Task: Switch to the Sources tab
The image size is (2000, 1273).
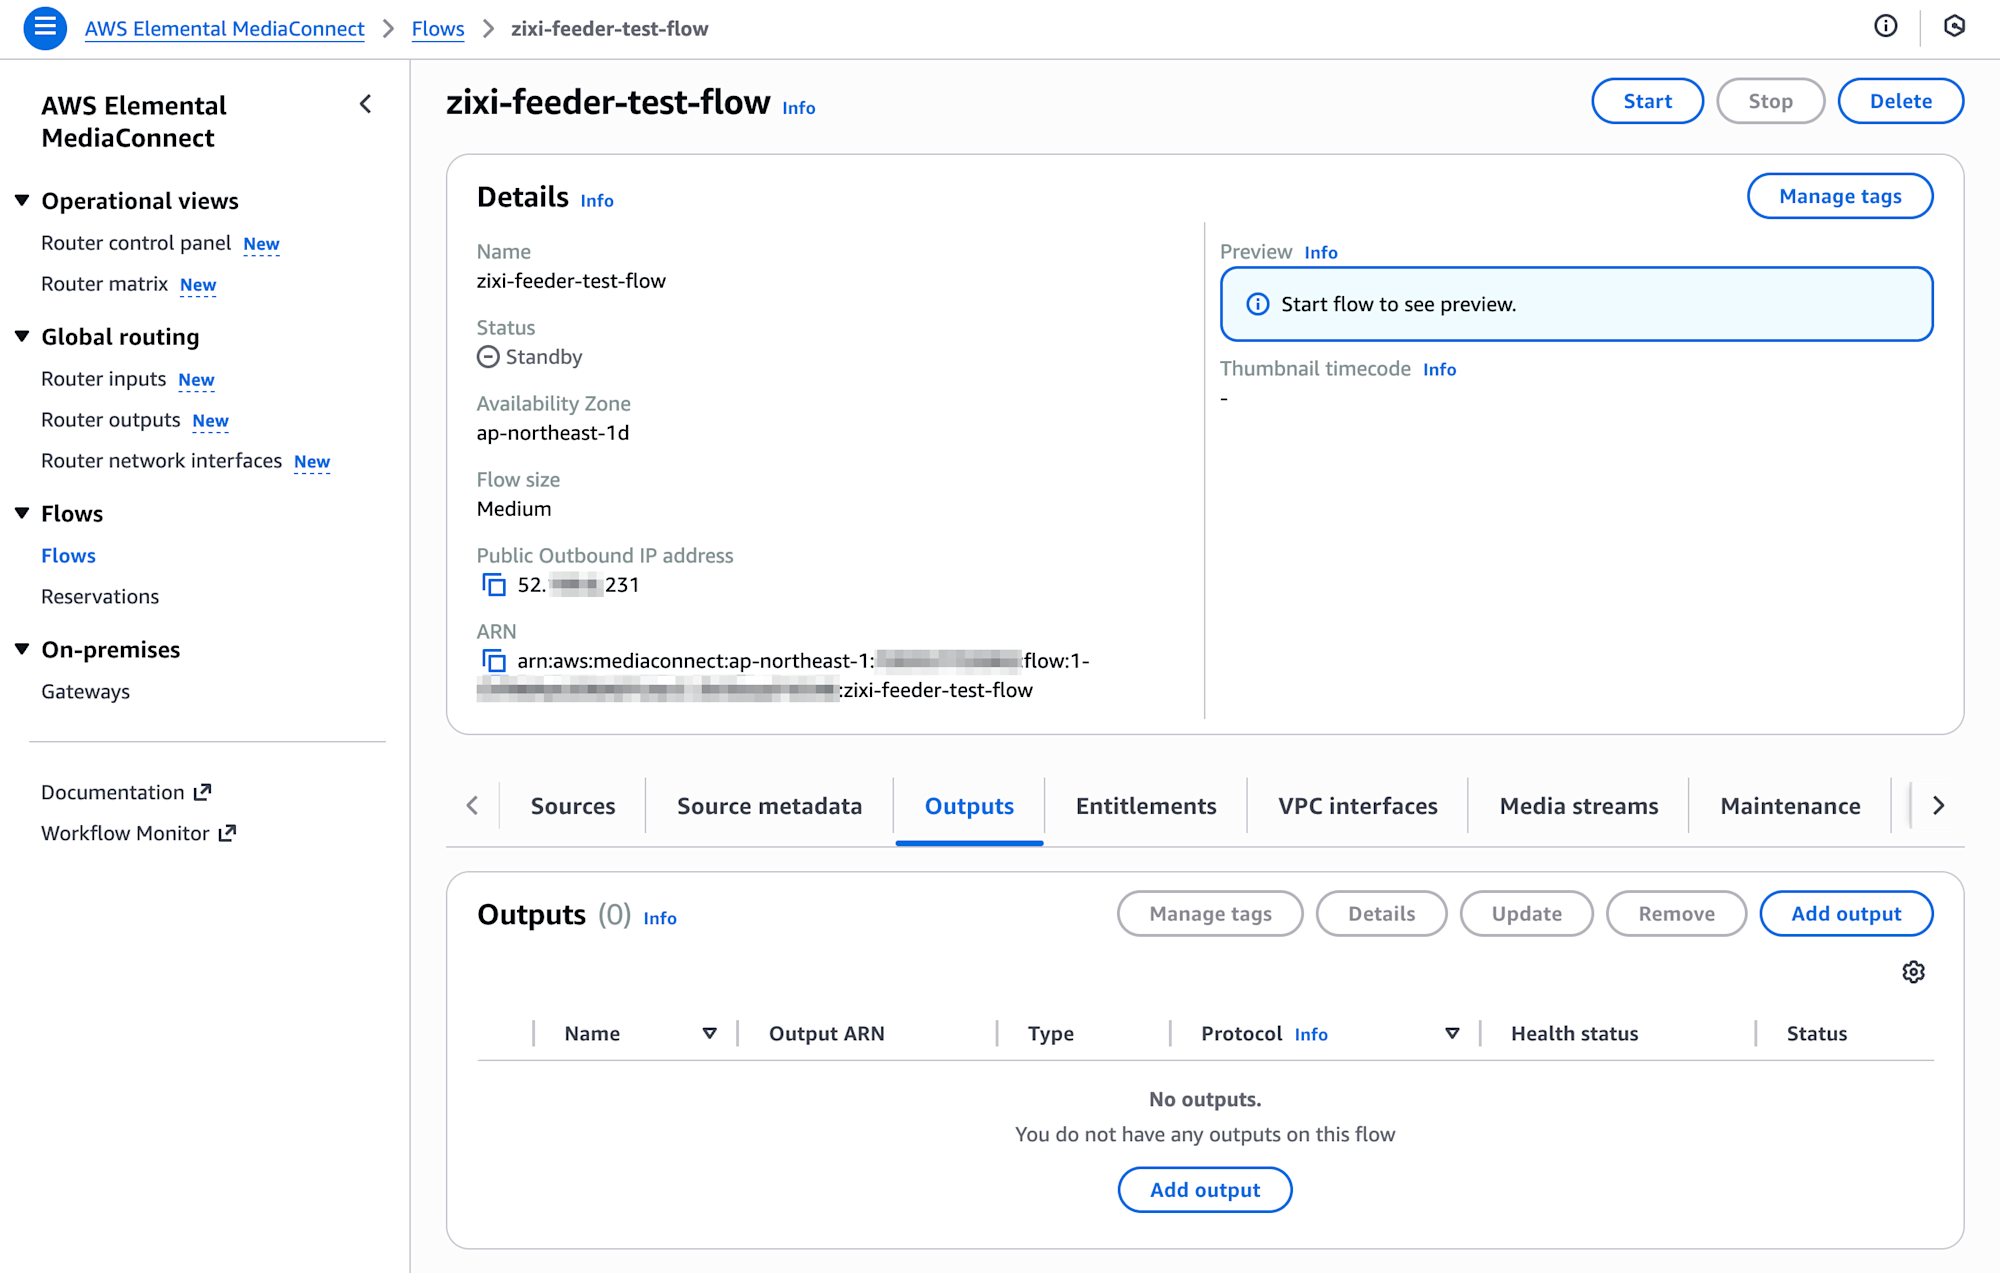Action: coord(573,806)
